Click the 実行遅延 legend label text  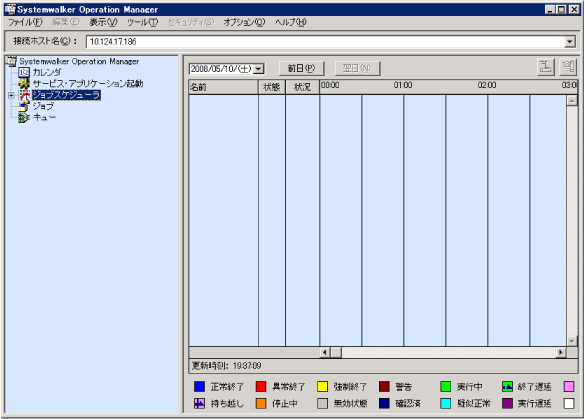click(x=534, y=403)
